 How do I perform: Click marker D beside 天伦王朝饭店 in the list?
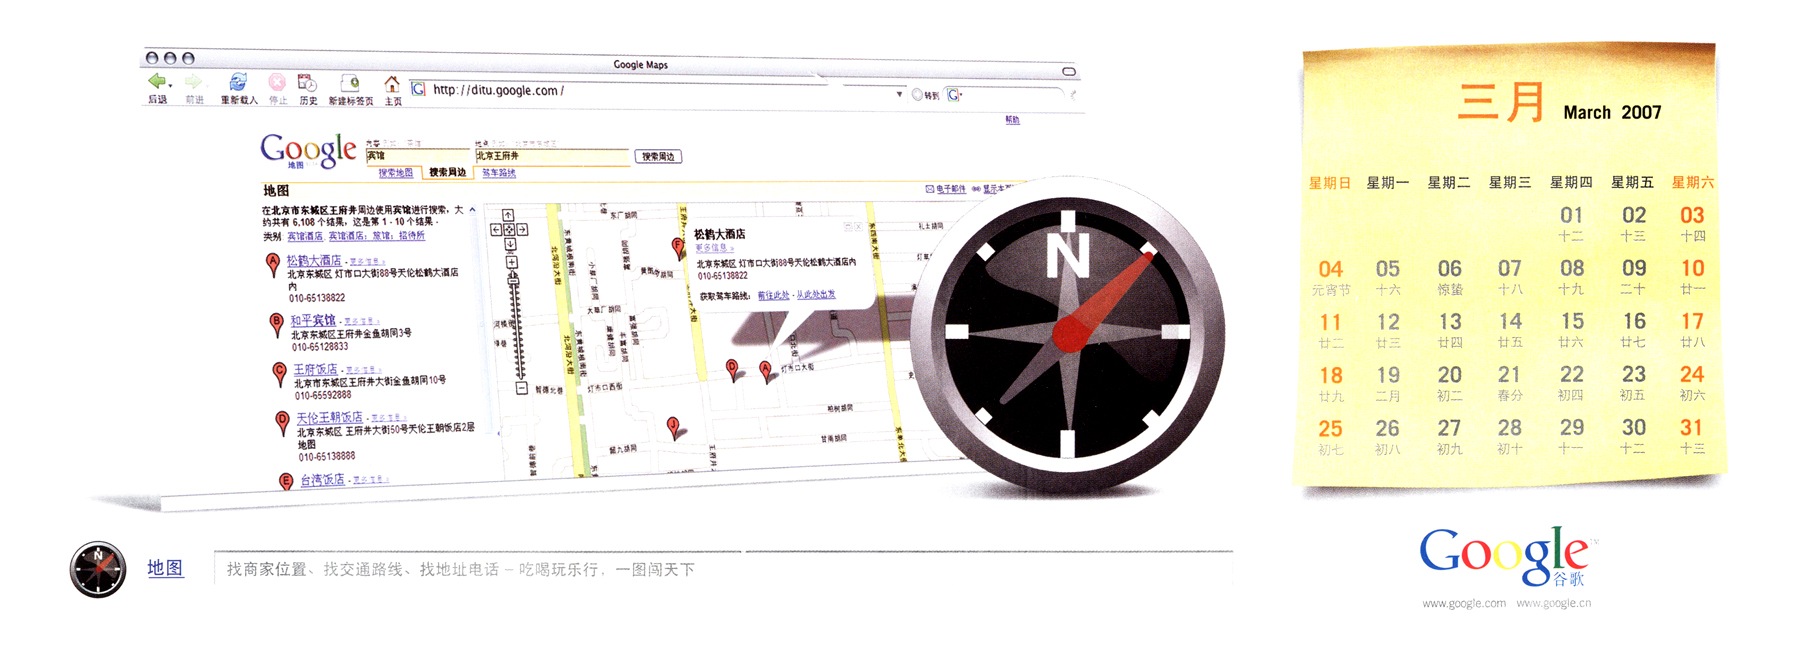coord(282,422)
